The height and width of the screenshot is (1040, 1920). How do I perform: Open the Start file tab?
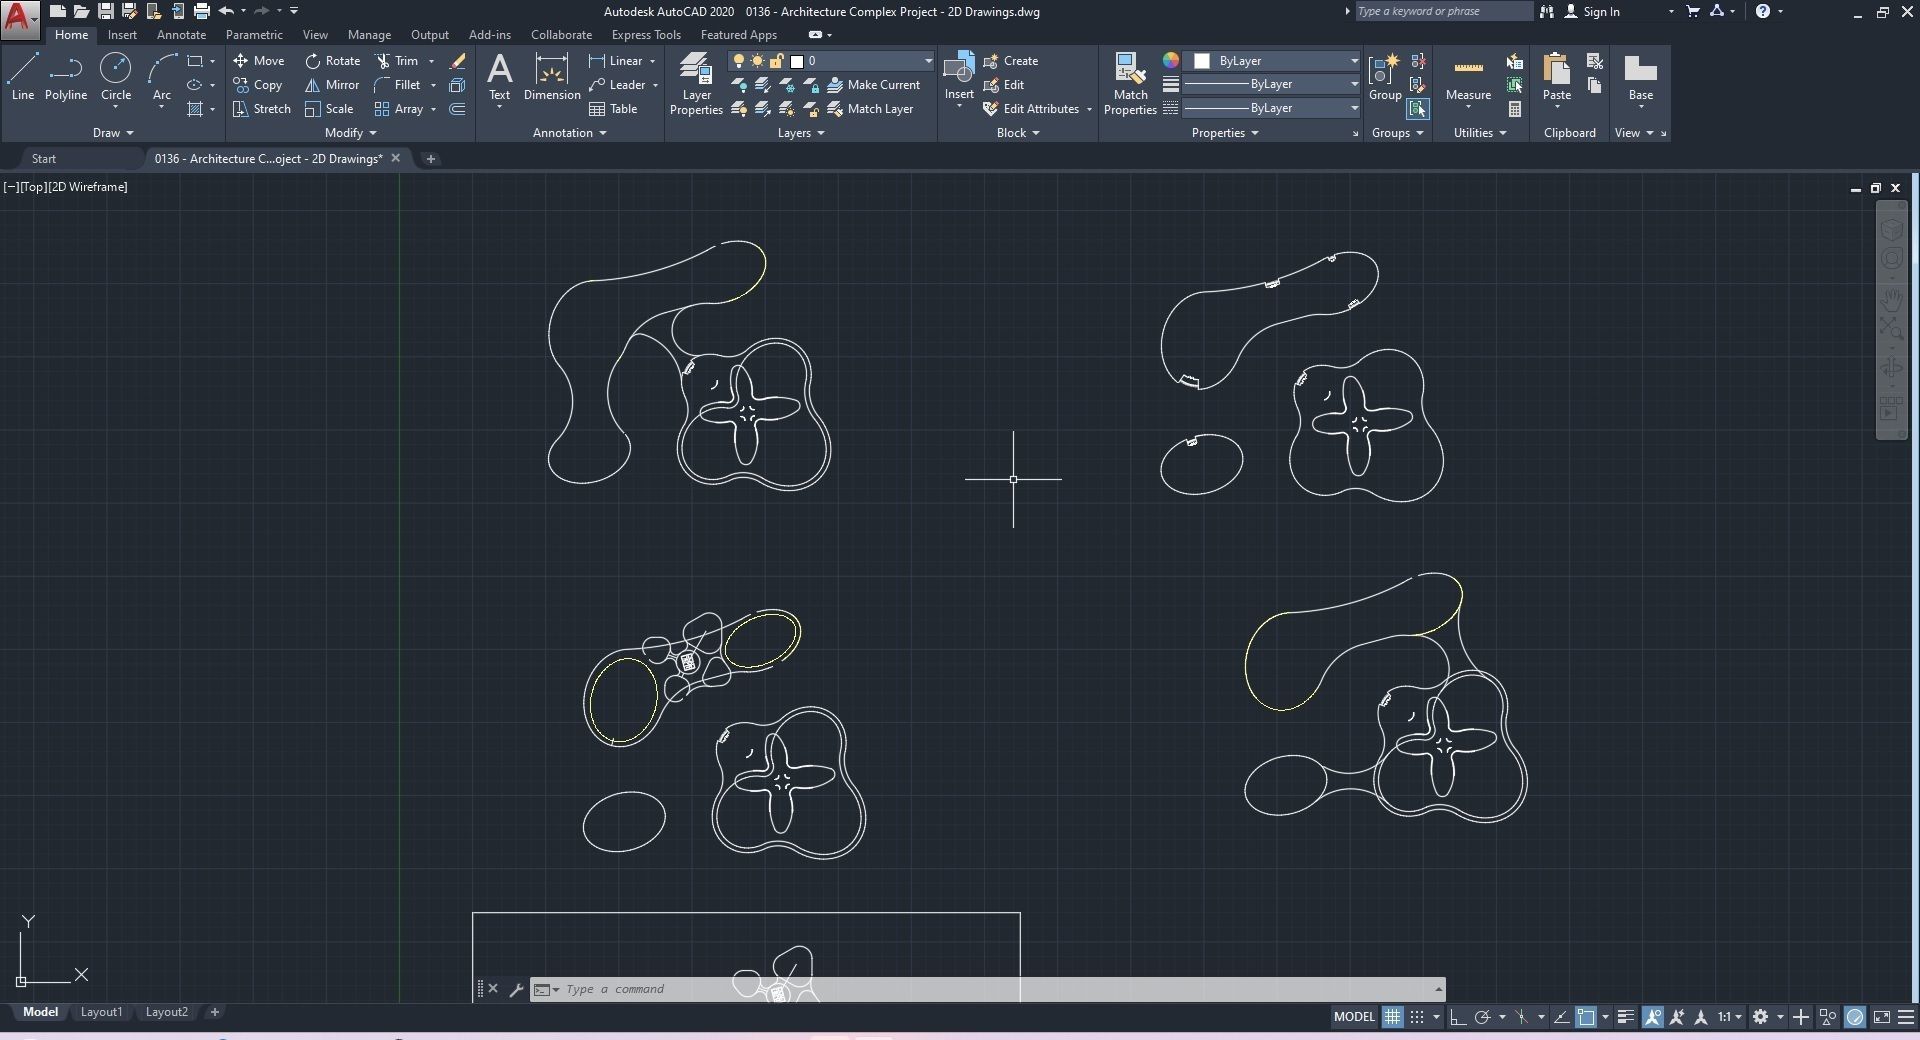(x=44, y=159)
